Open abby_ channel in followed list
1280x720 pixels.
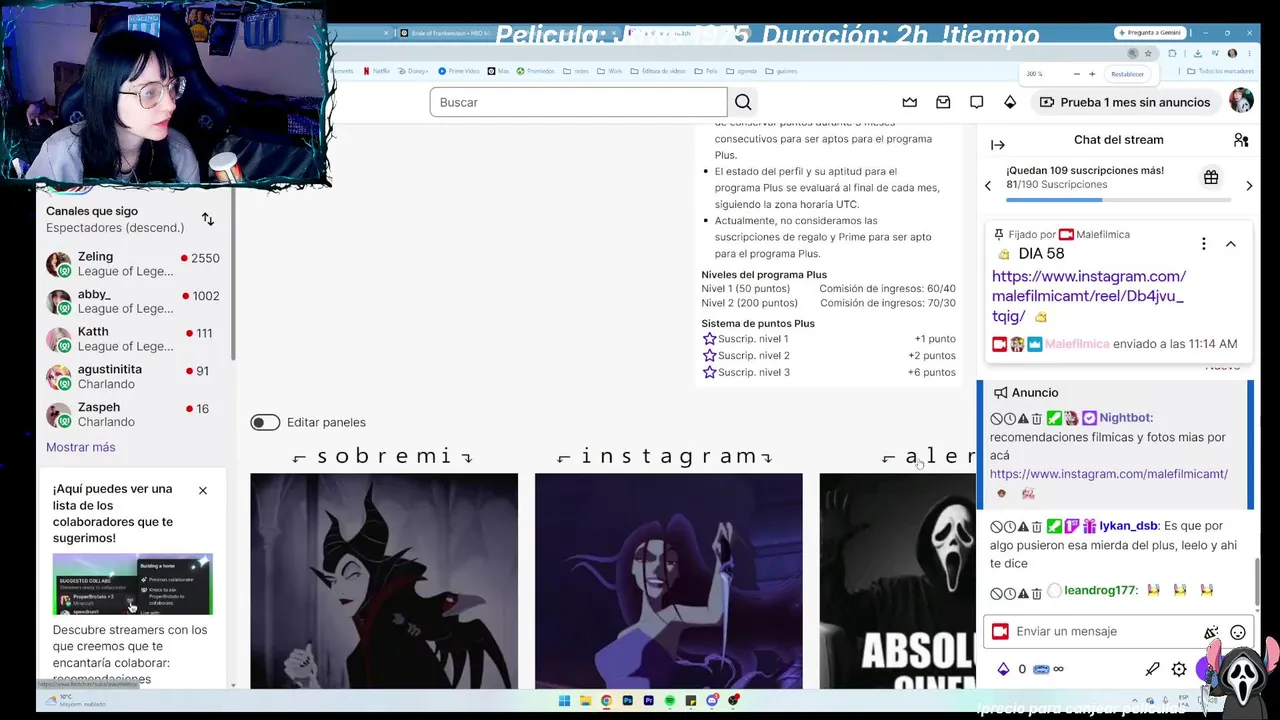[x=134, y=301]
